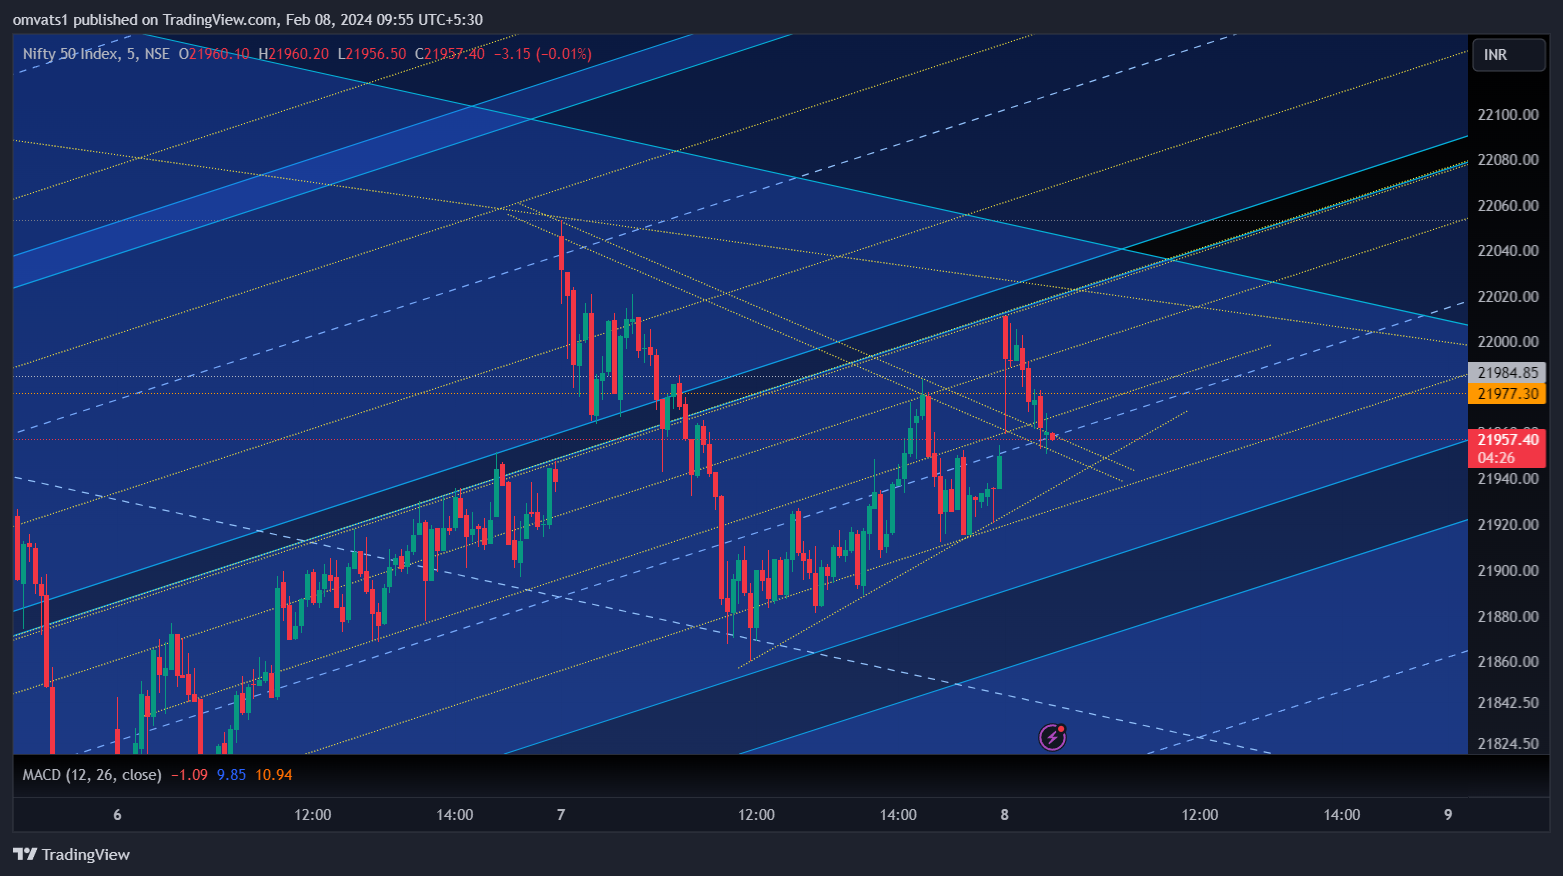
Task: Click the TradingView logo at bottom left
Action: click(71, 854)
